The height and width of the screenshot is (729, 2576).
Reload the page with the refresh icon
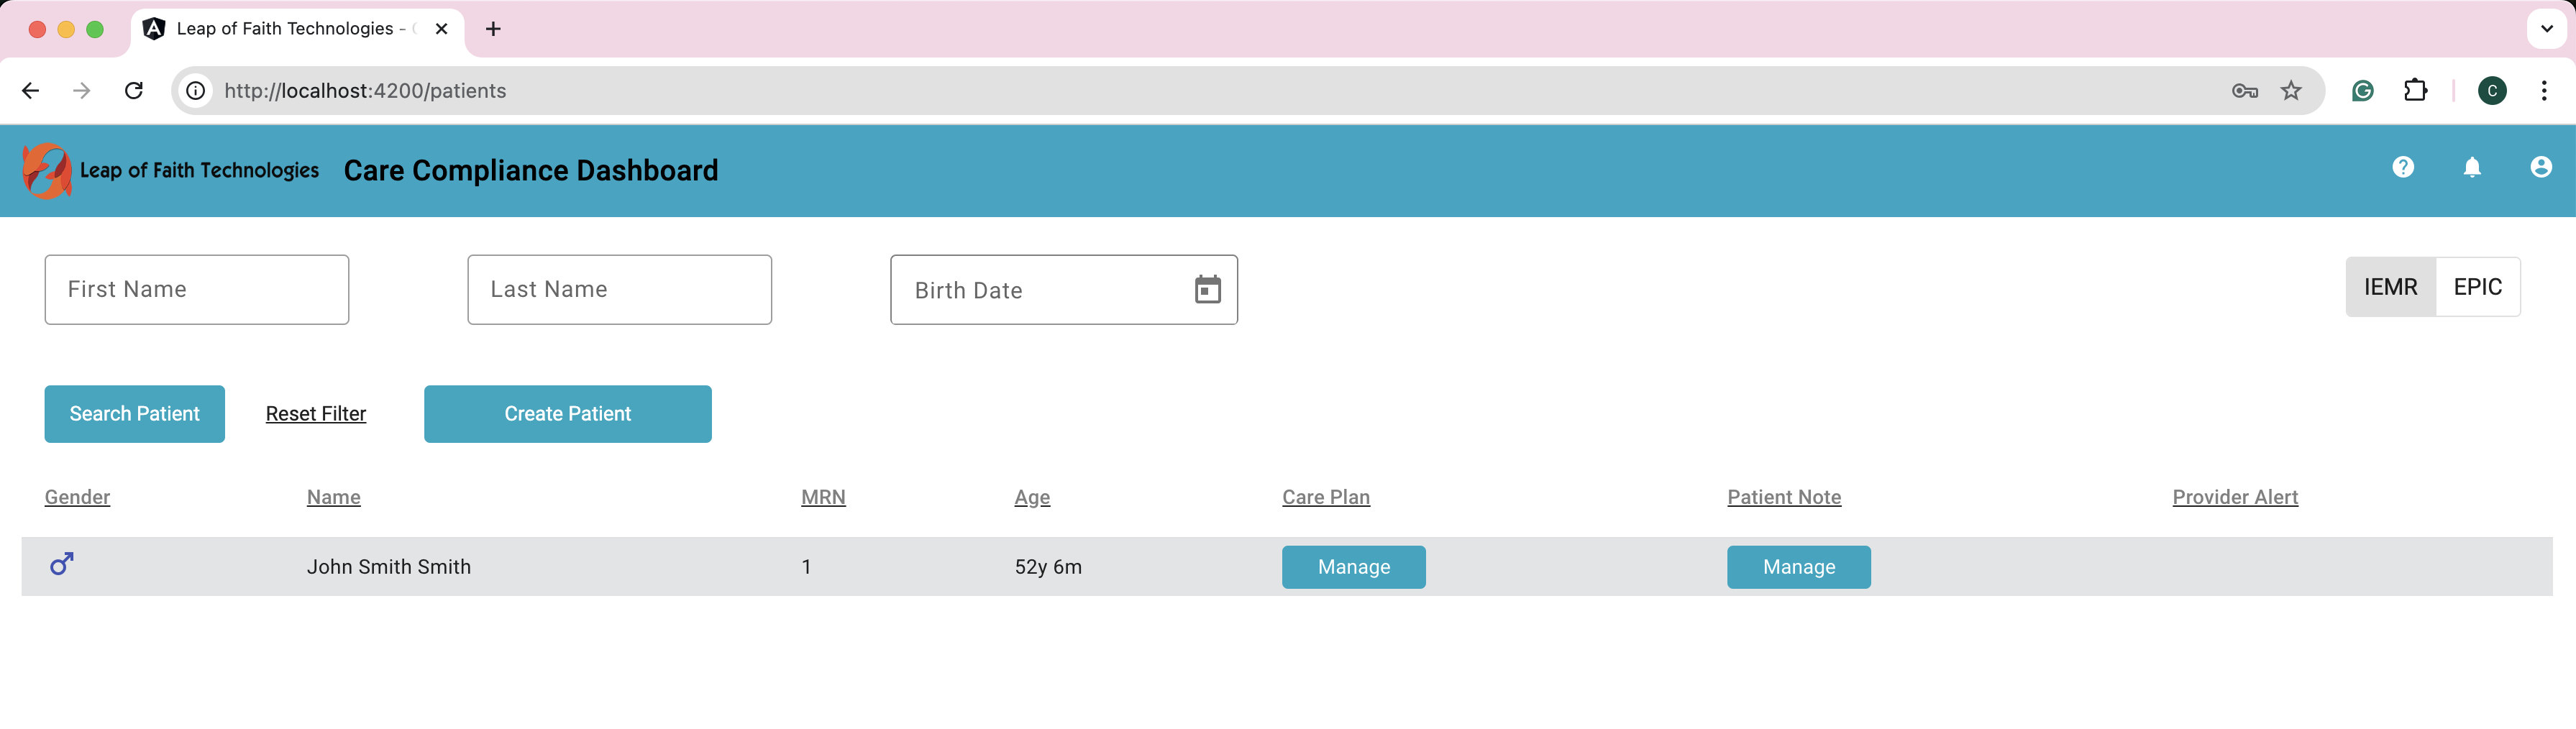134,91
